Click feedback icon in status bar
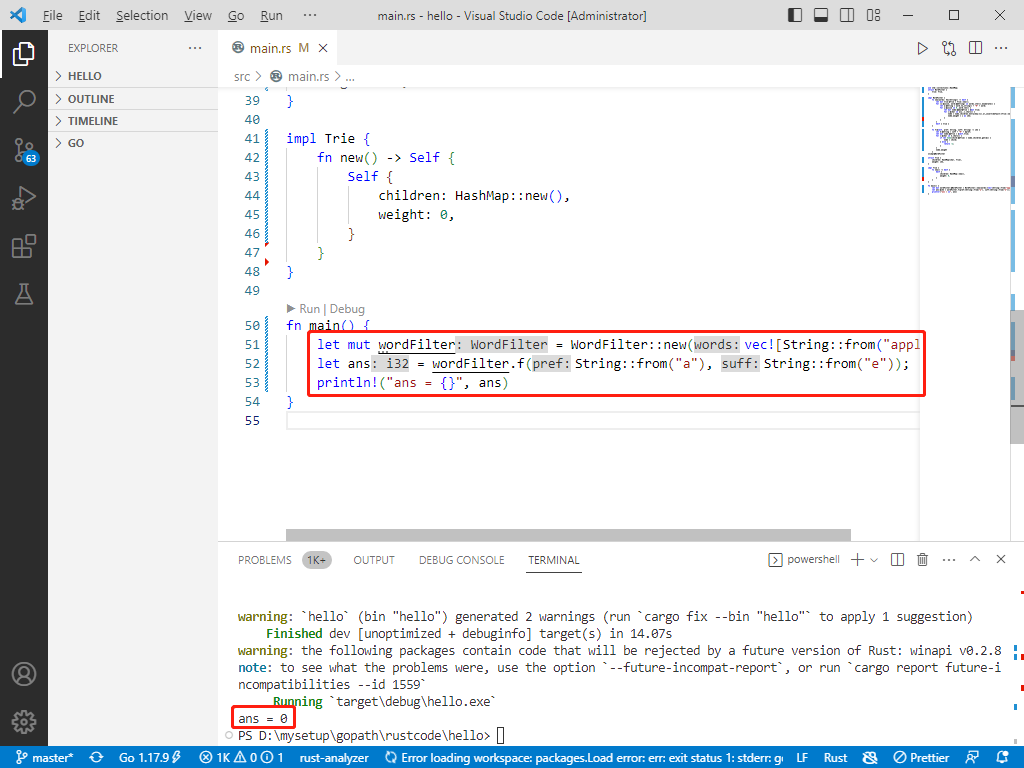 click(x=972, y=758)
